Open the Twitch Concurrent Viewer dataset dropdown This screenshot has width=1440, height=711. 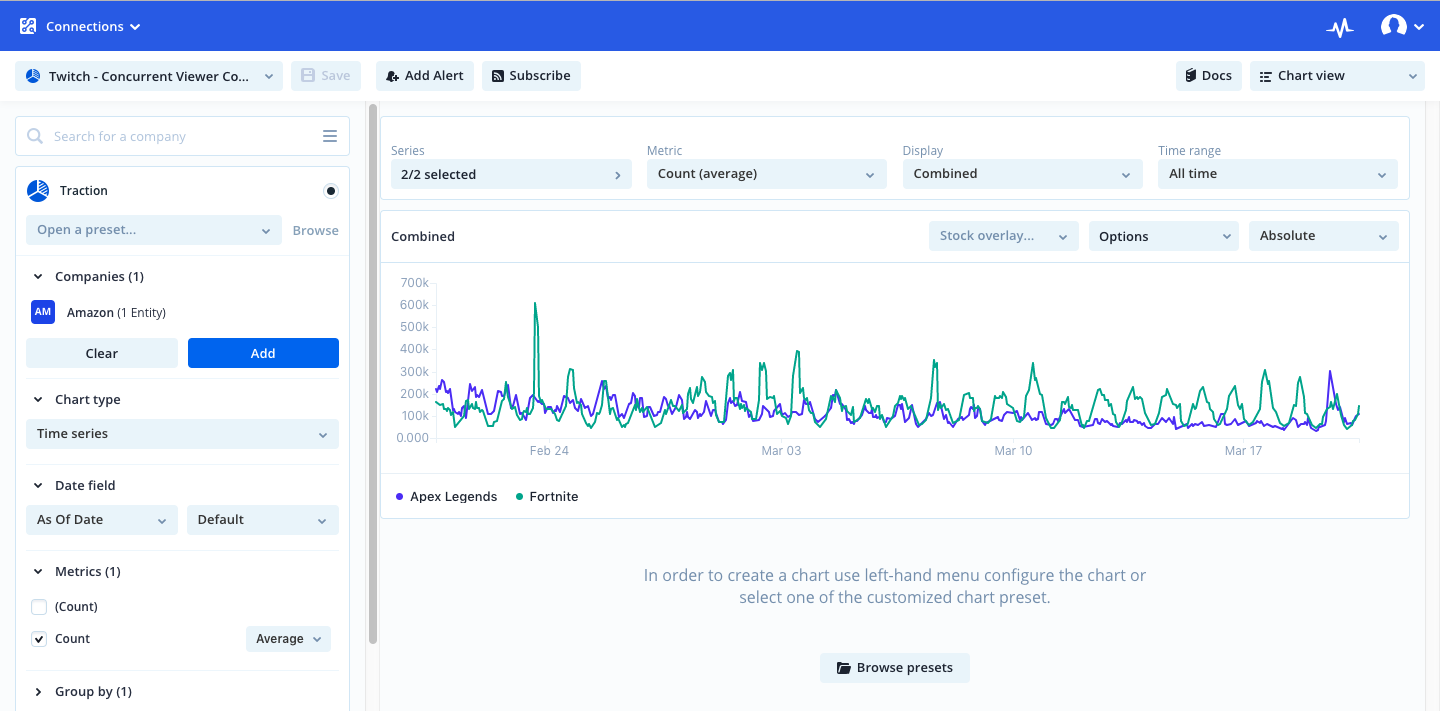[x=149, y=76]
